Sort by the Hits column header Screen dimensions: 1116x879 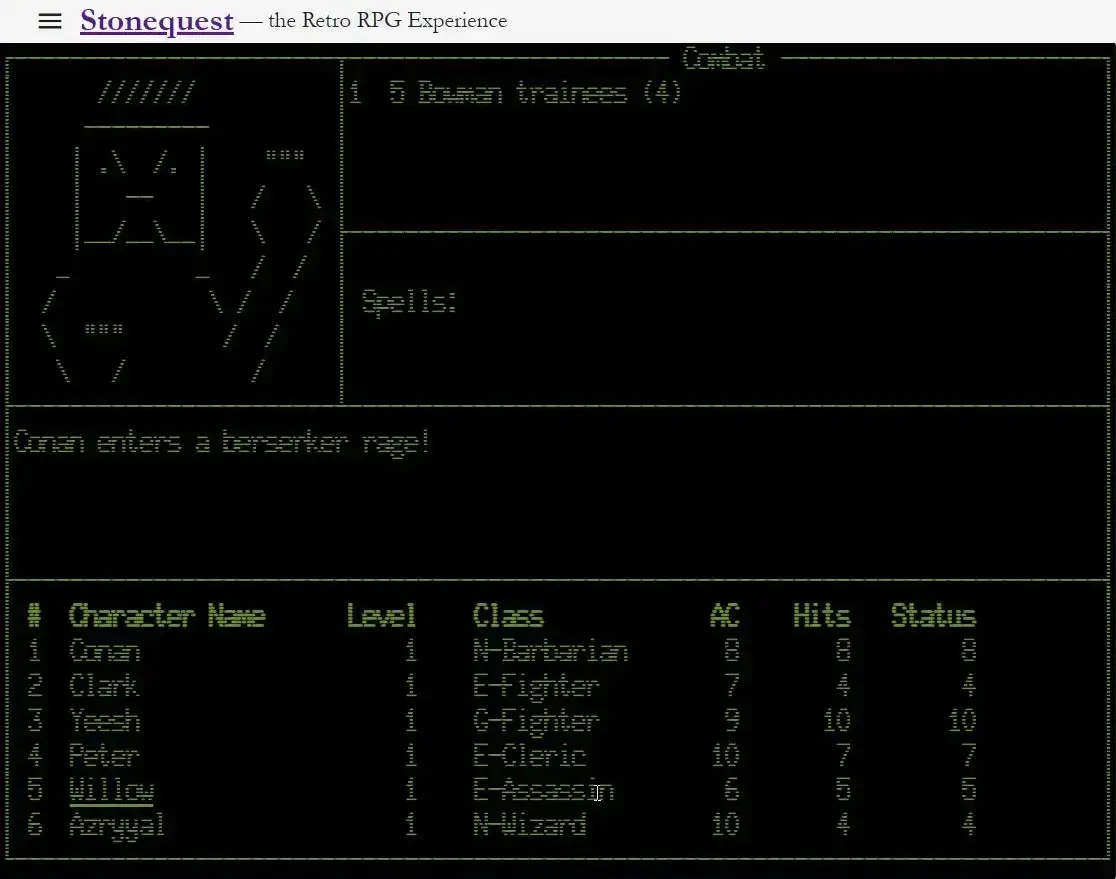[x=820, y=616]
